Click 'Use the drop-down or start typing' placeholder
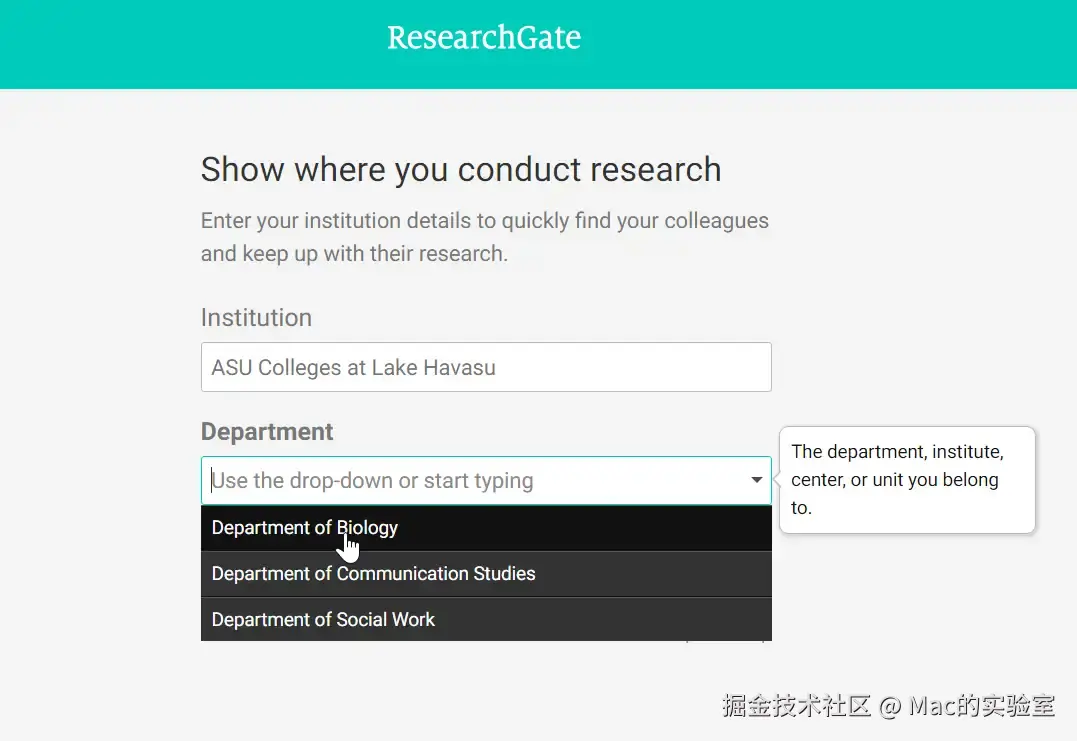Viewport: 1077px width, 741px height. point(372,481)
